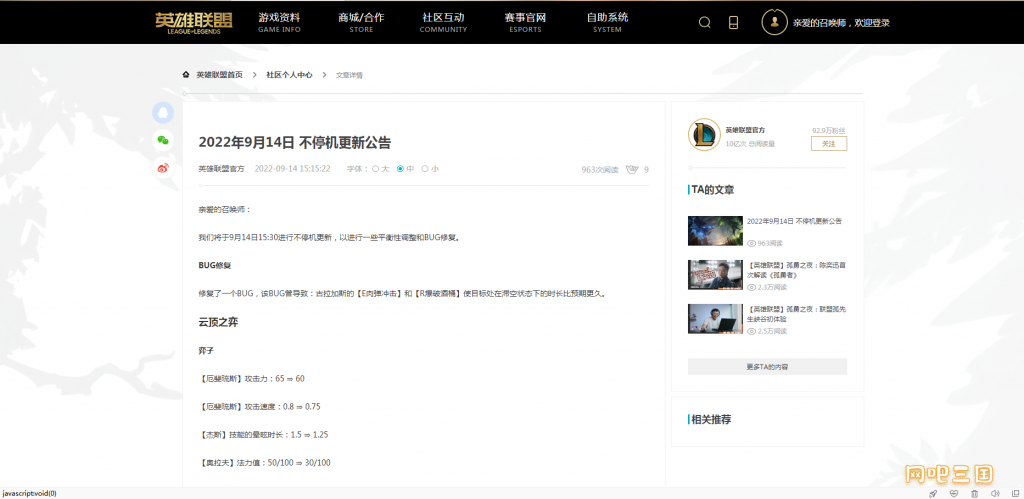1024x499 pixels.
Task: Click the timestamp 2022-09-14 15:15:22
Action: (292, 169)
